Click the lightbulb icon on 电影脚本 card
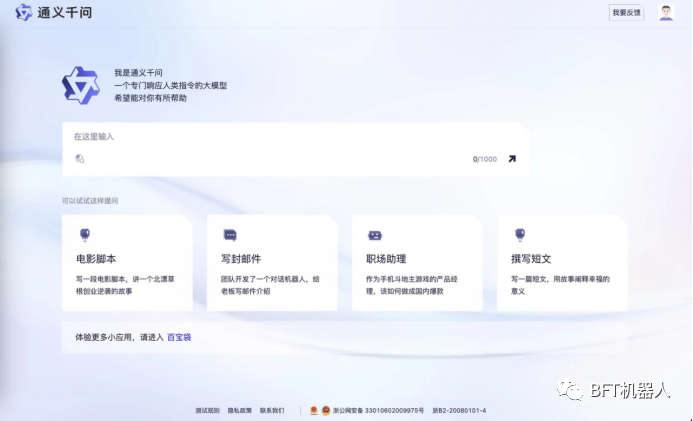 coord(85,235)
